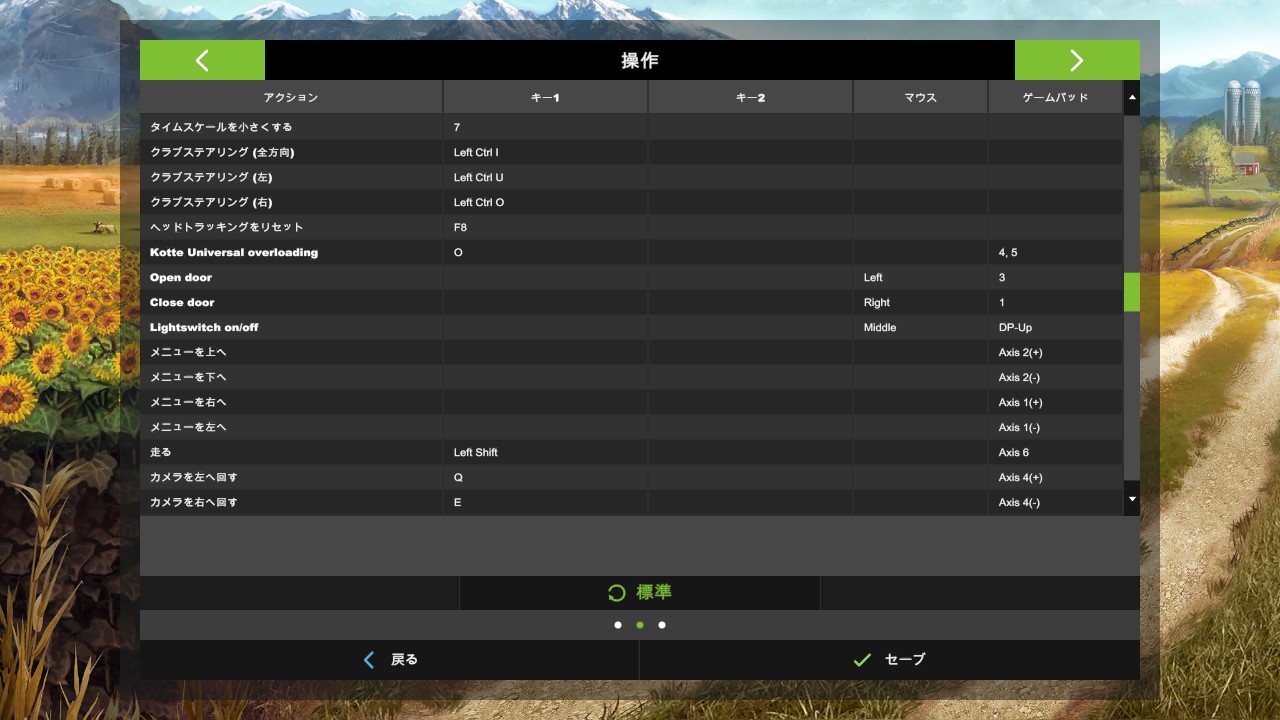Save bindings with セーブ button
Screen dimensions: 1280x720
tap(890, 660)
